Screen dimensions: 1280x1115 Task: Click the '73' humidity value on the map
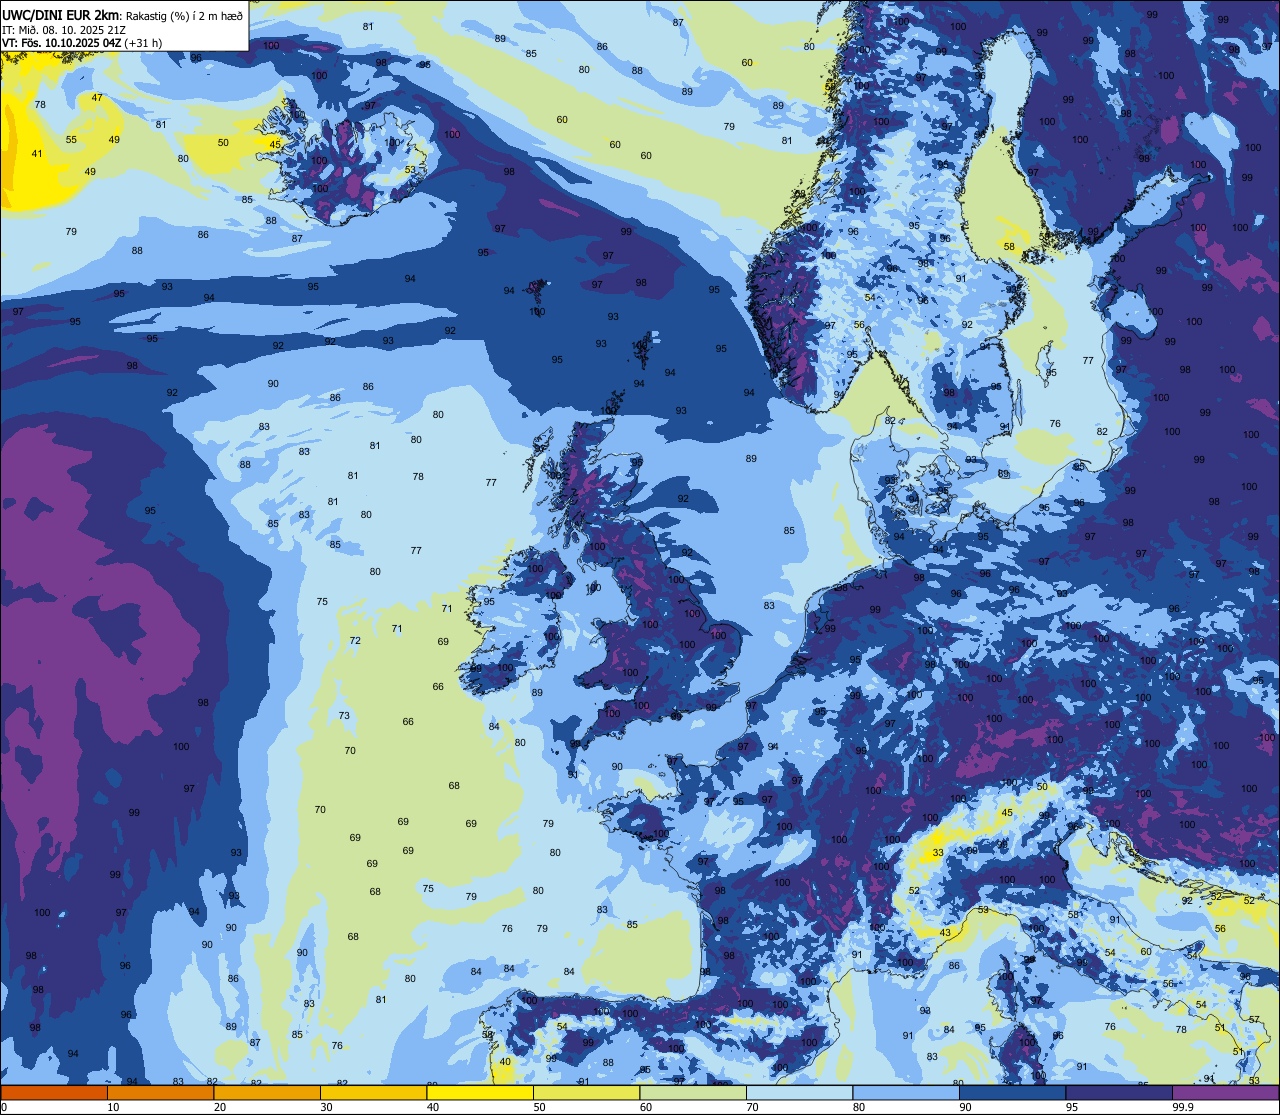point(344,716)
